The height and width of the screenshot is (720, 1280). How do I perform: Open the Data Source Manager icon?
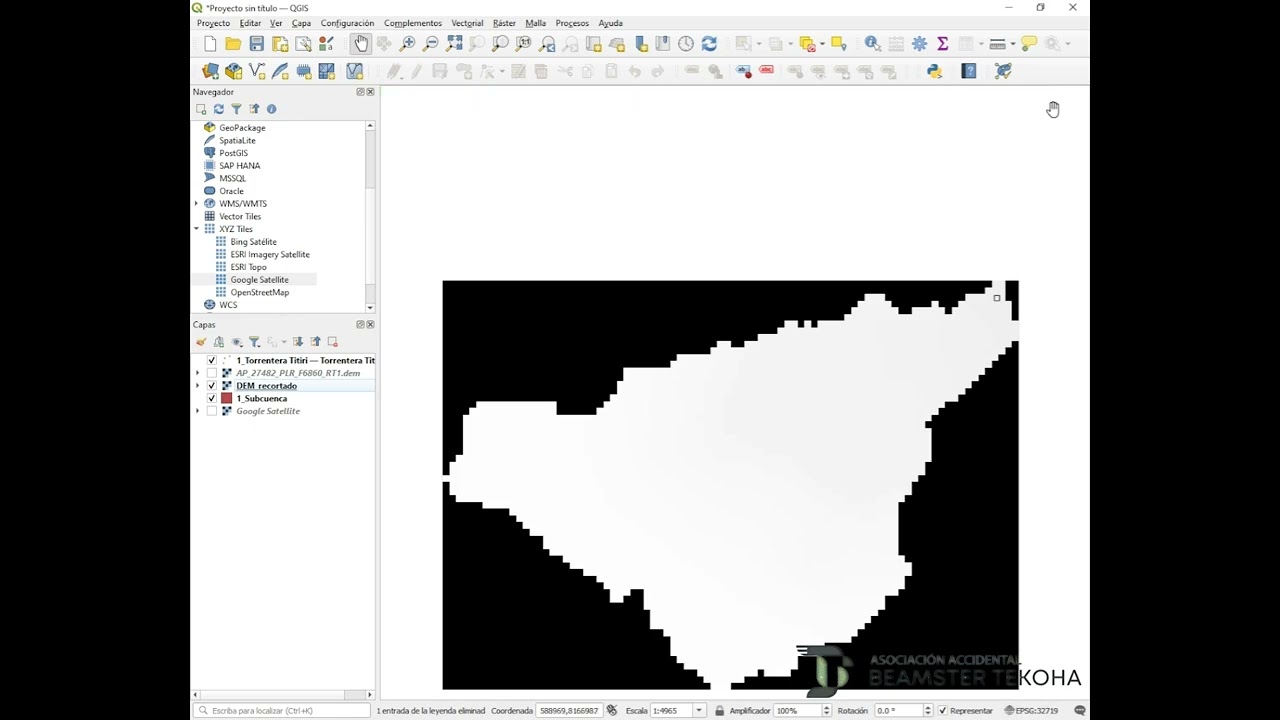click(x=210, y=71)
